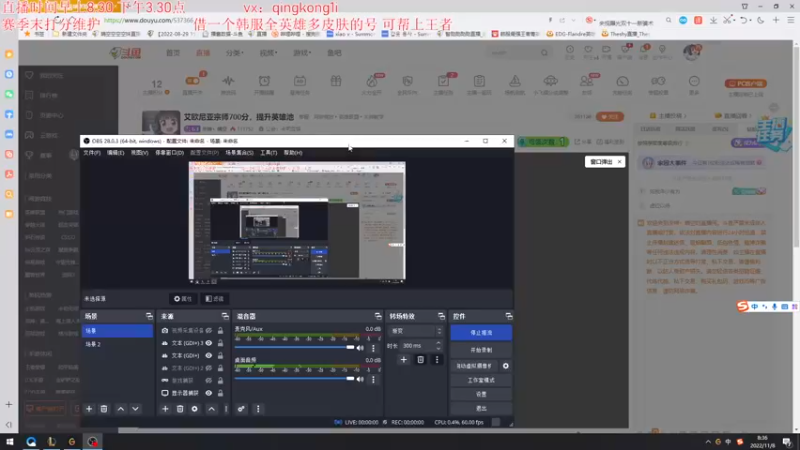800x450 pixels.
Task: Open the Docks menu in OBS
Action: [x=169, y=153]
